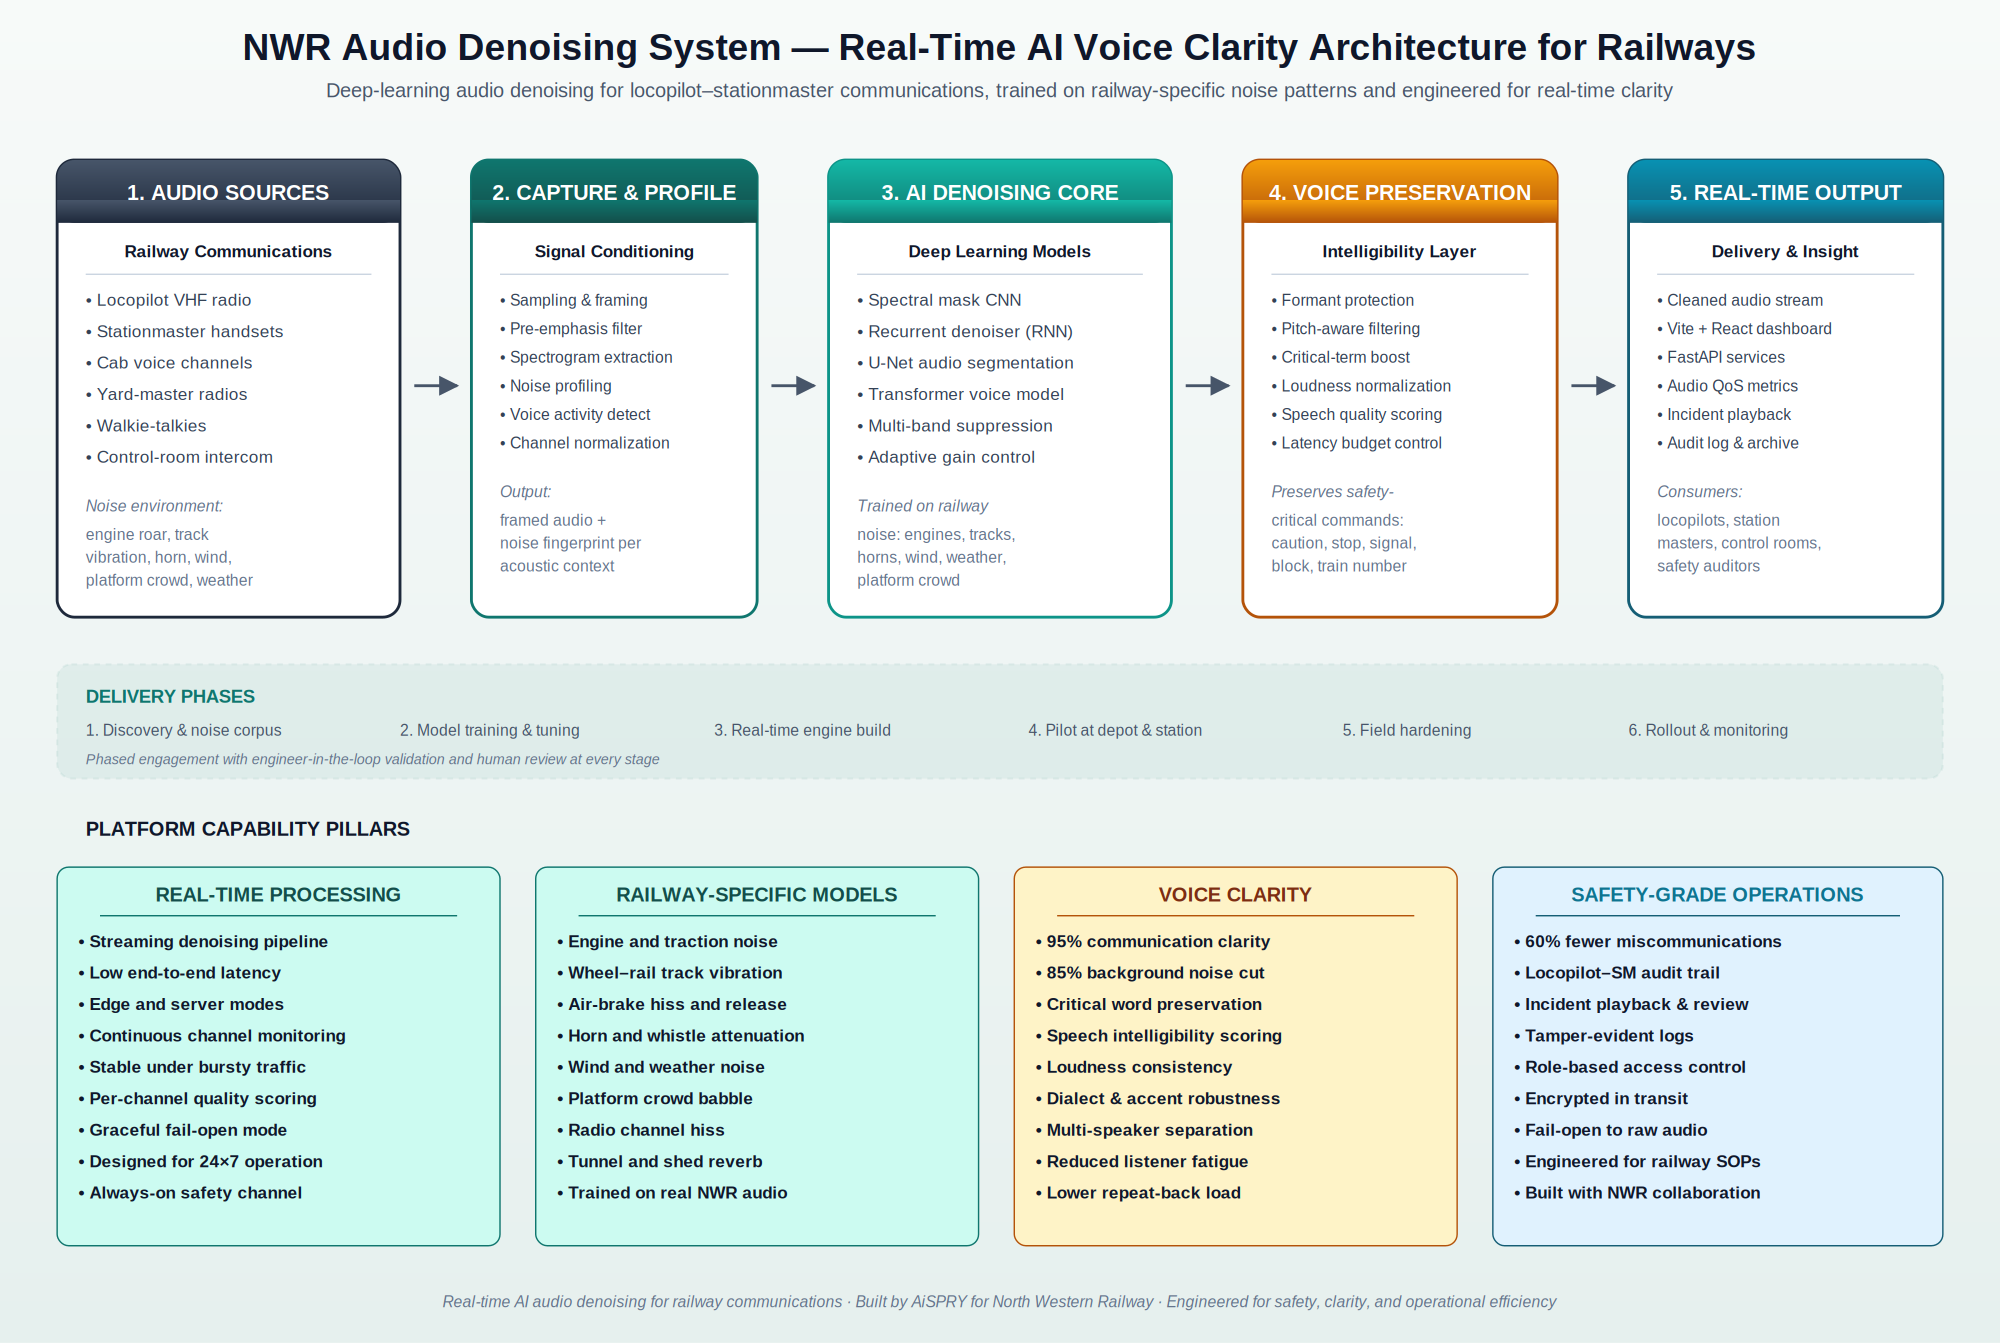Click 'Recurrent denoiser (RNN)' item
The image size is (2000, 1343).
[x=965, y=331]
